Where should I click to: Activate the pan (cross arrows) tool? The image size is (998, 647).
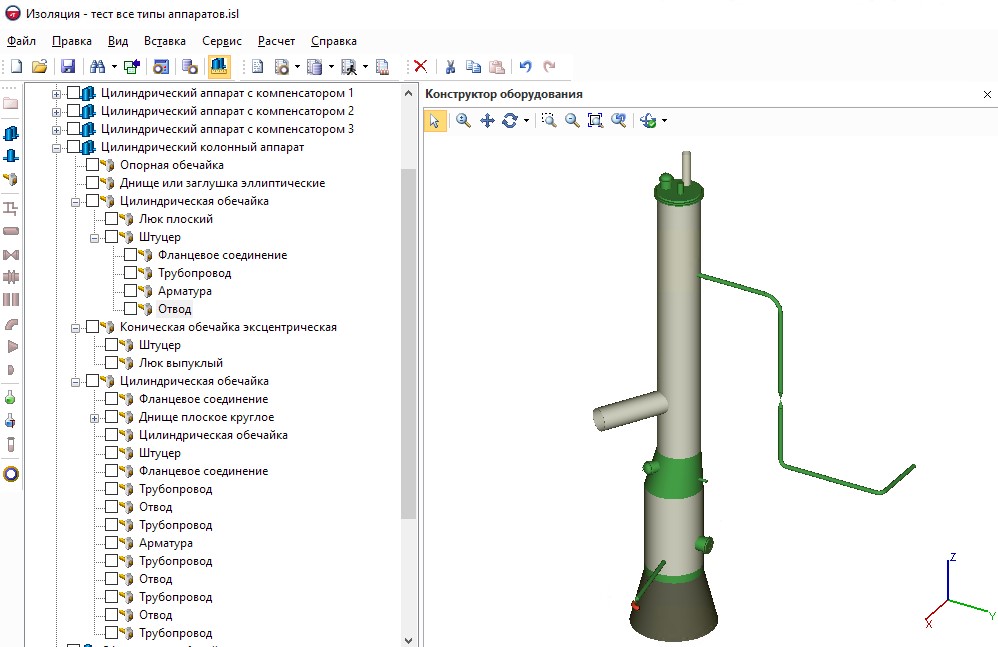[x=487, y=120]
